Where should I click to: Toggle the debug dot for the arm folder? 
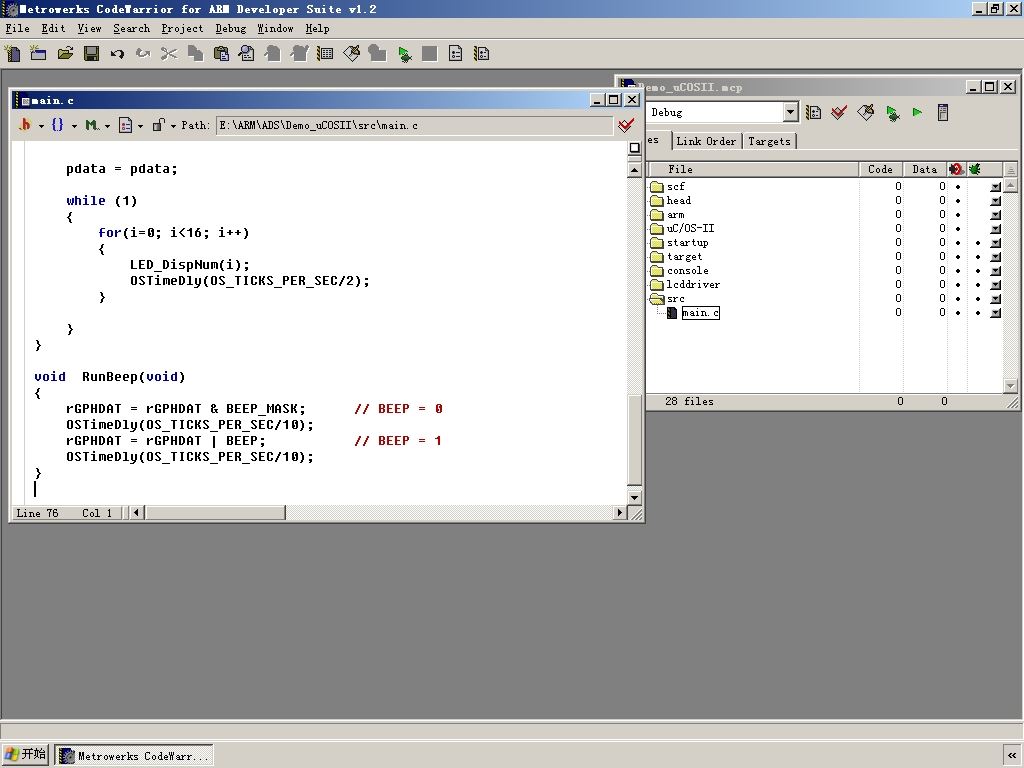coord(958,215)
